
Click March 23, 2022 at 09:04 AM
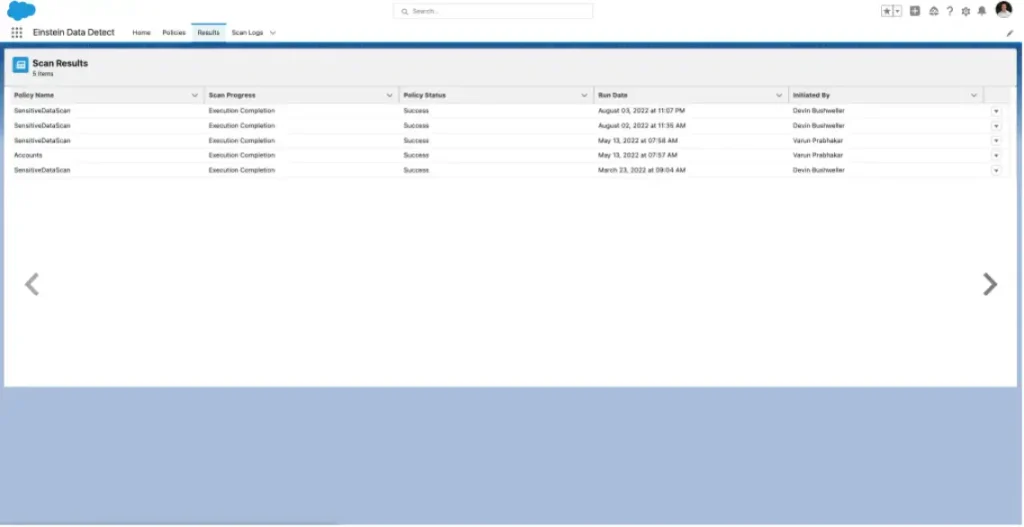tap(641, 170)
